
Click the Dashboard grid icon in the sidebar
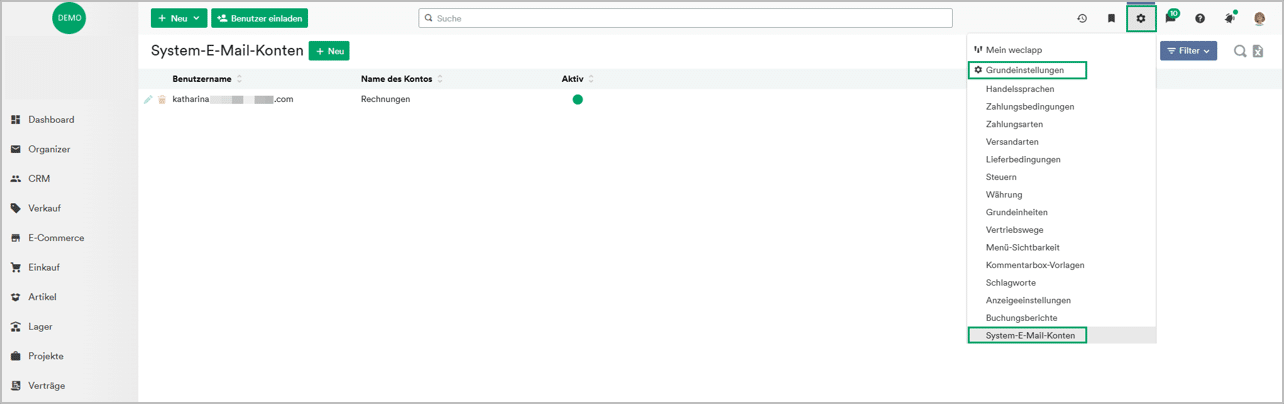[16, 119]
